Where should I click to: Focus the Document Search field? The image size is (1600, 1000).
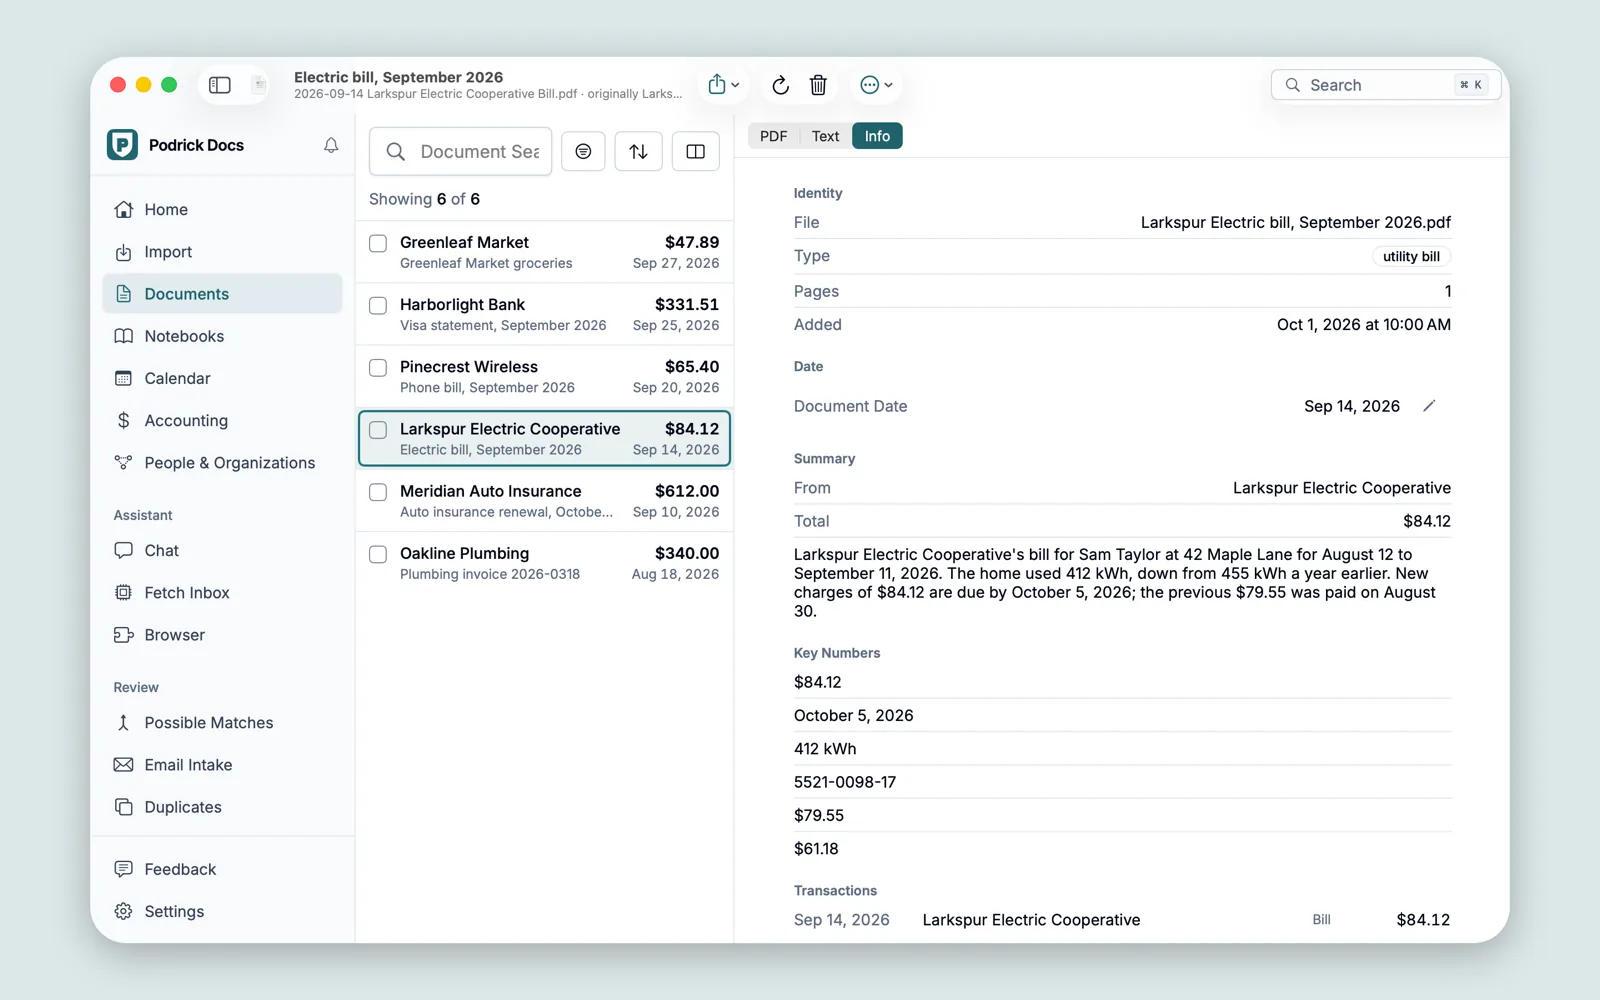[461, 151]
